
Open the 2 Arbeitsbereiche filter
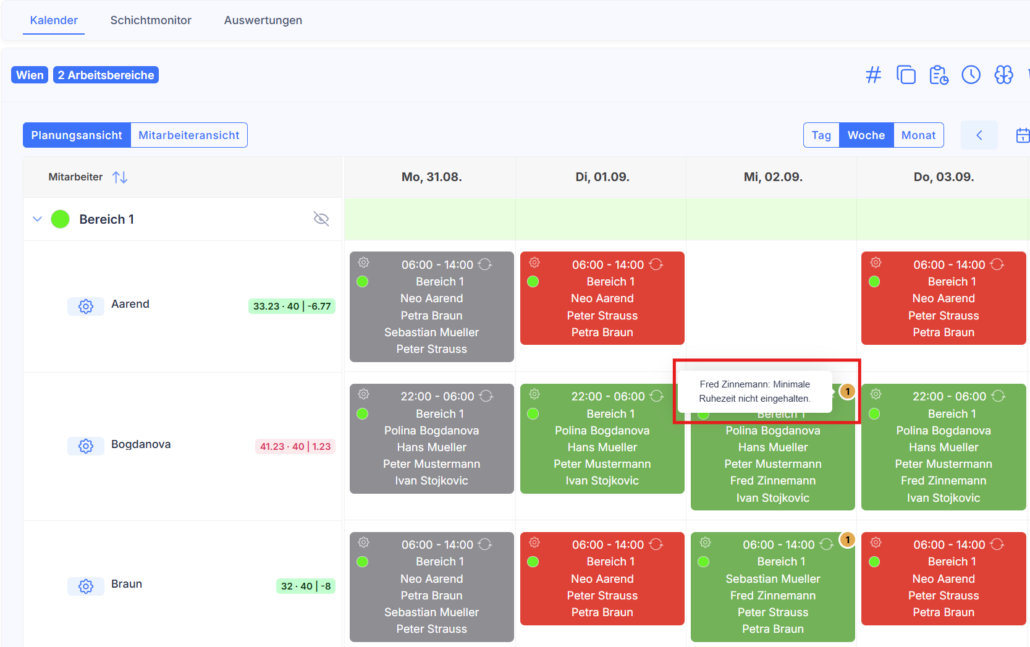[x=106, y=75]
